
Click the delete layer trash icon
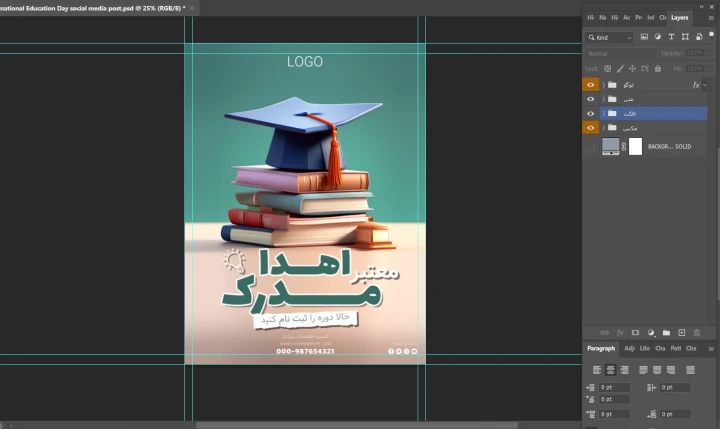click(x=697, y=332)
